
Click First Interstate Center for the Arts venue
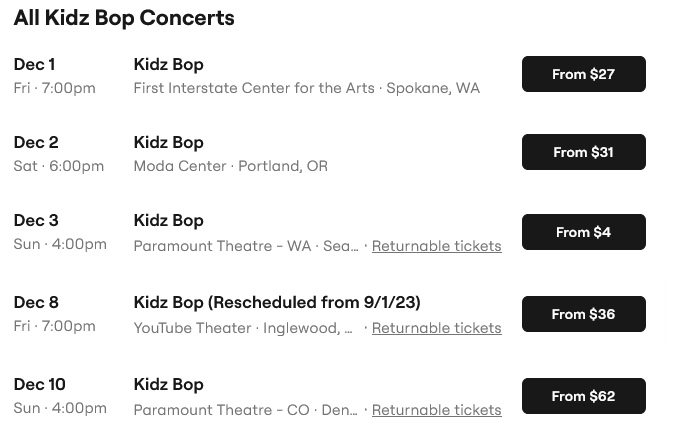pos(255,88)
